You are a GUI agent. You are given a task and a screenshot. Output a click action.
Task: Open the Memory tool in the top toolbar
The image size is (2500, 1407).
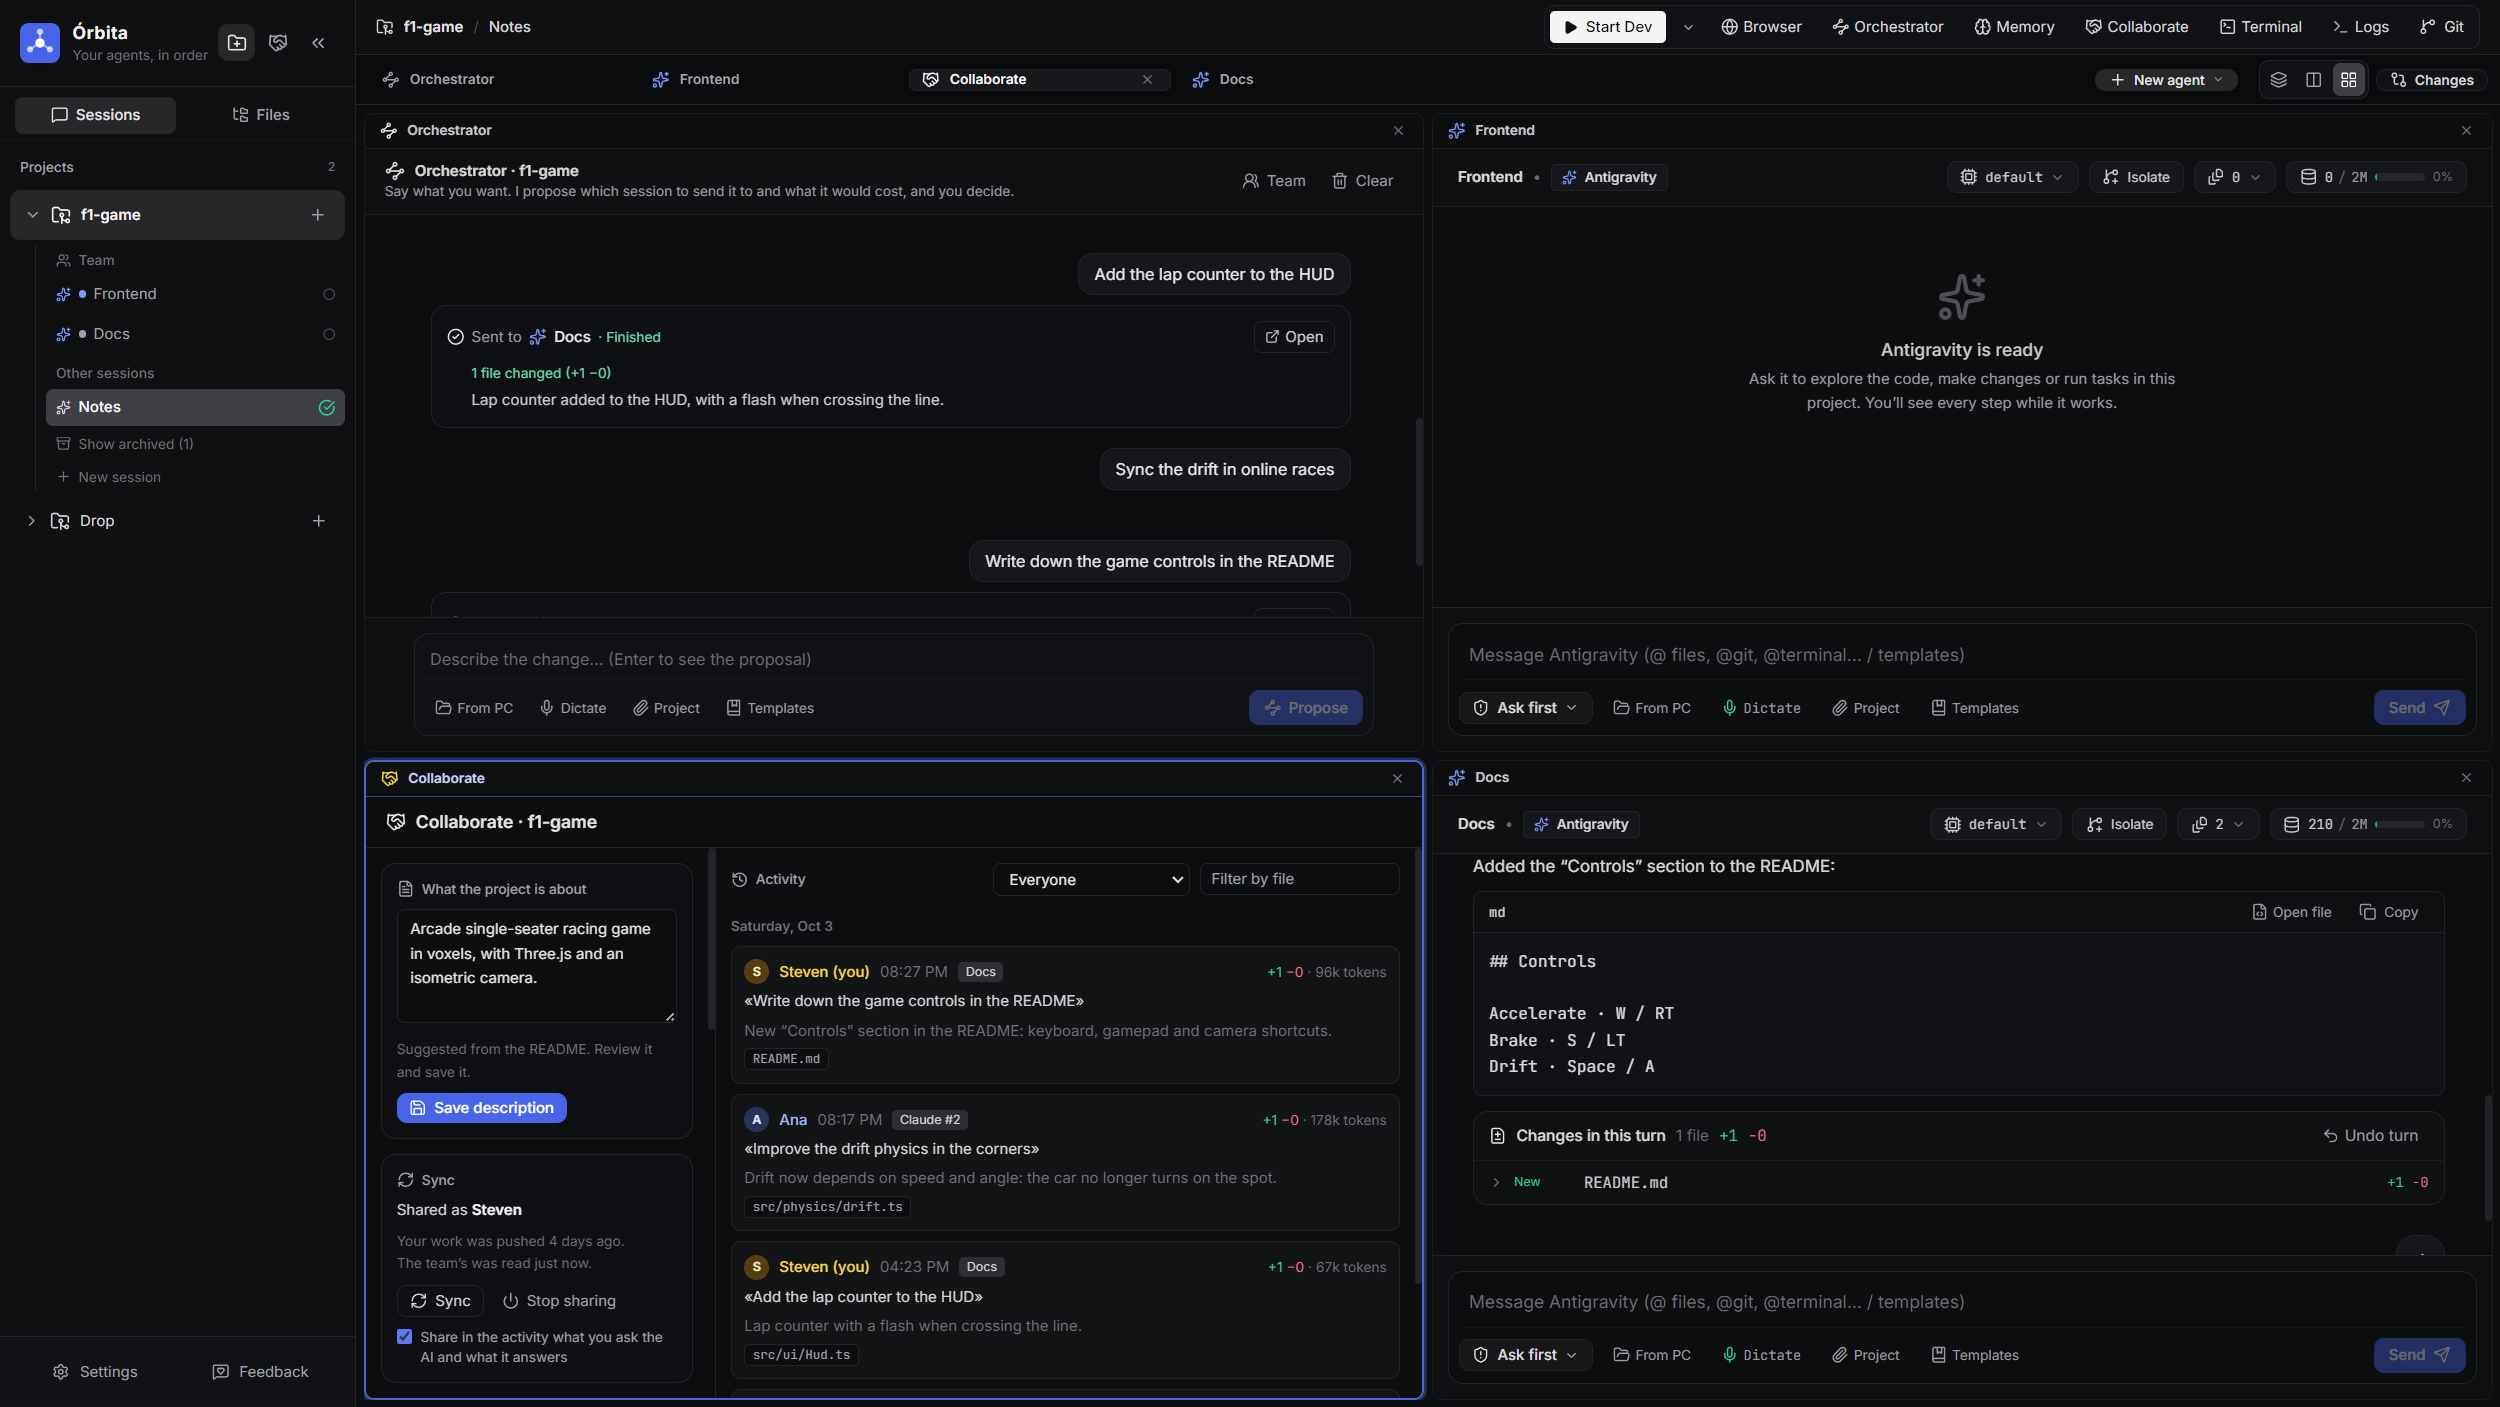(x=2014, y=27)
